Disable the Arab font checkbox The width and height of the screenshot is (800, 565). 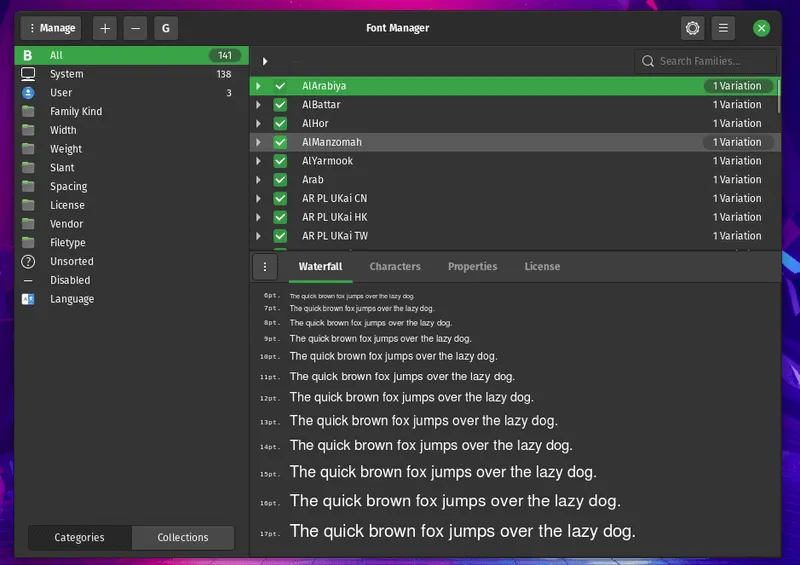tap(280, 180)
